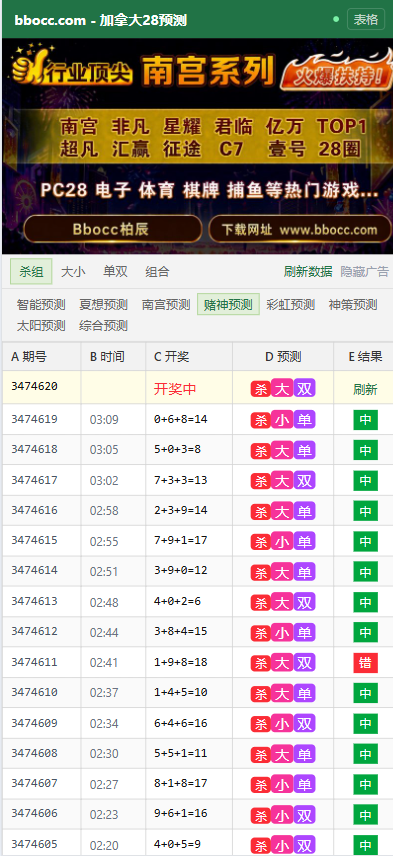Screen dimensions: 393x856
Task: Click the 双 badge in row 3474617
Action: pos(305,480)
